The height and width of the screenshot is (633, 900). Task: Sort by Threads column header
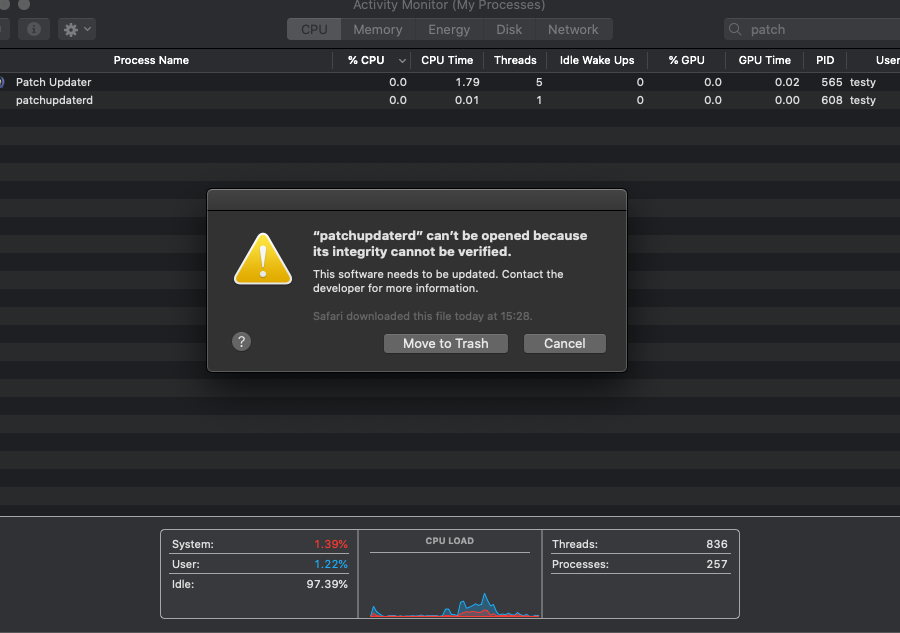[x=515, y=60]
